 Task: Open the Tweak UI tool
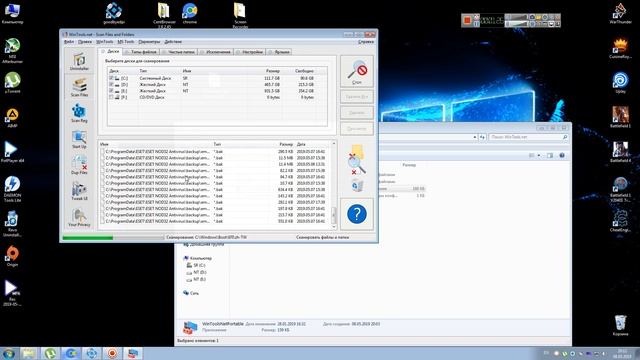click(x=79, y=191)
